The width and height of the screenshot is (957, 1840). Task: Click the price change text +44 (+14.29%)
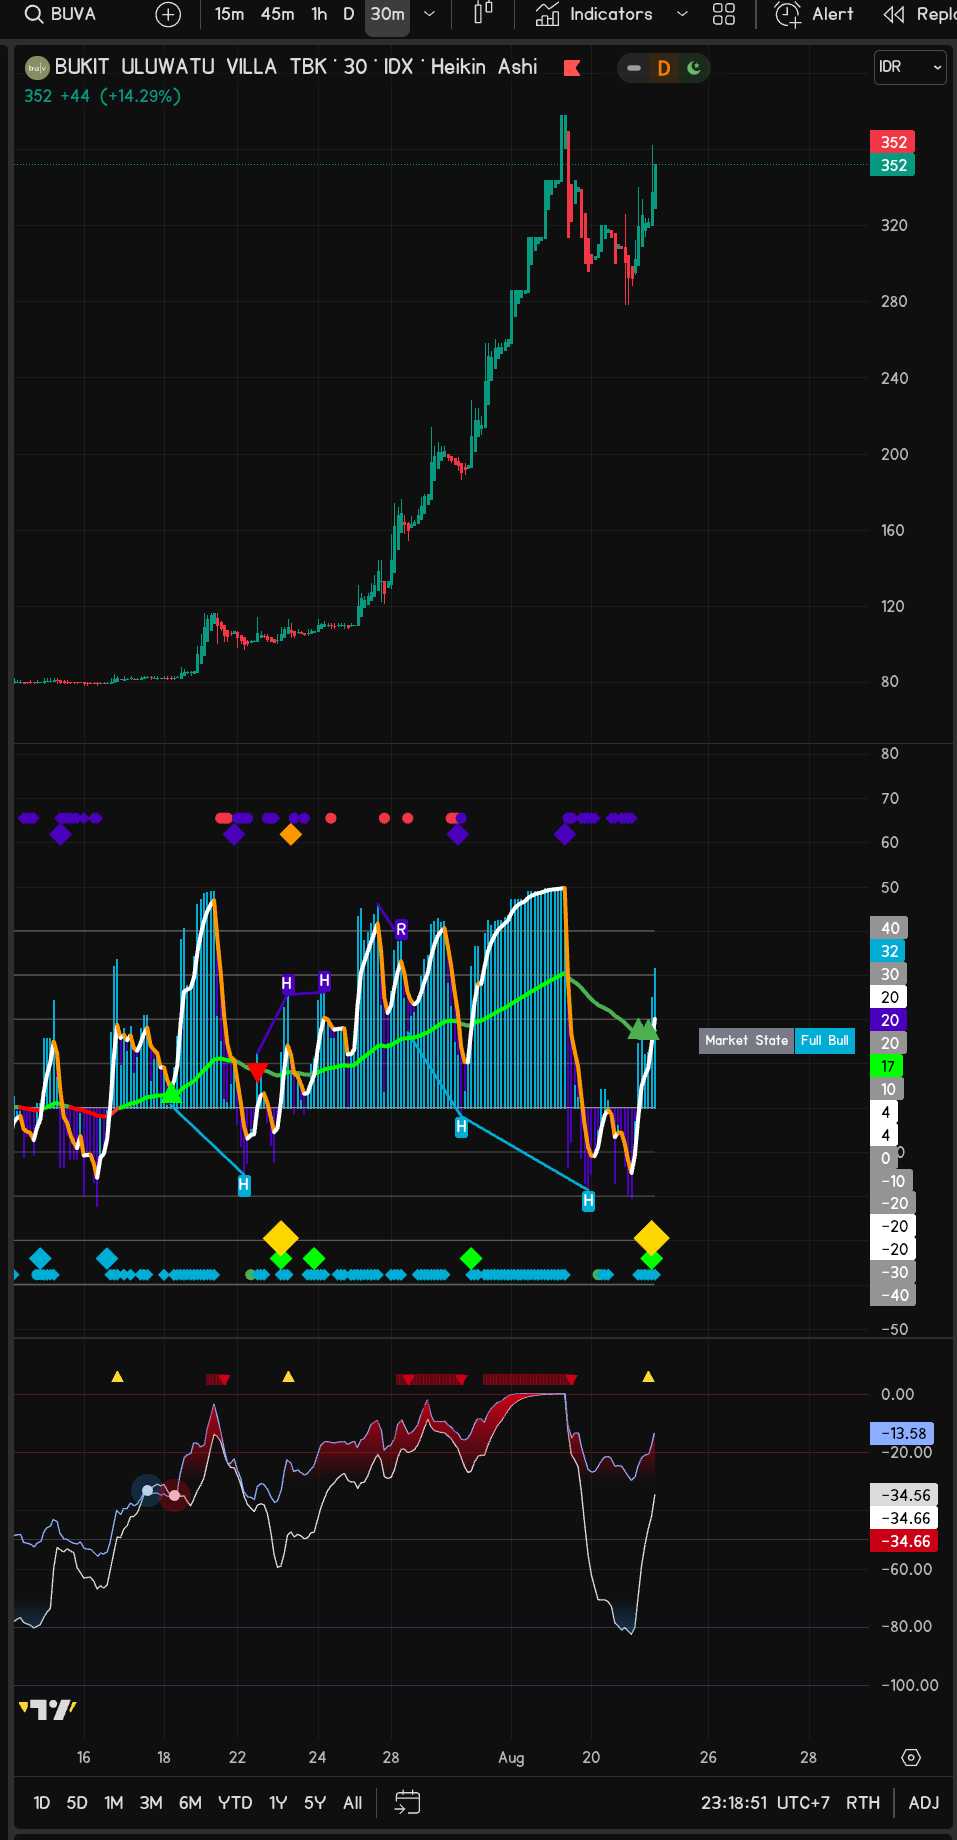point(120,96)
